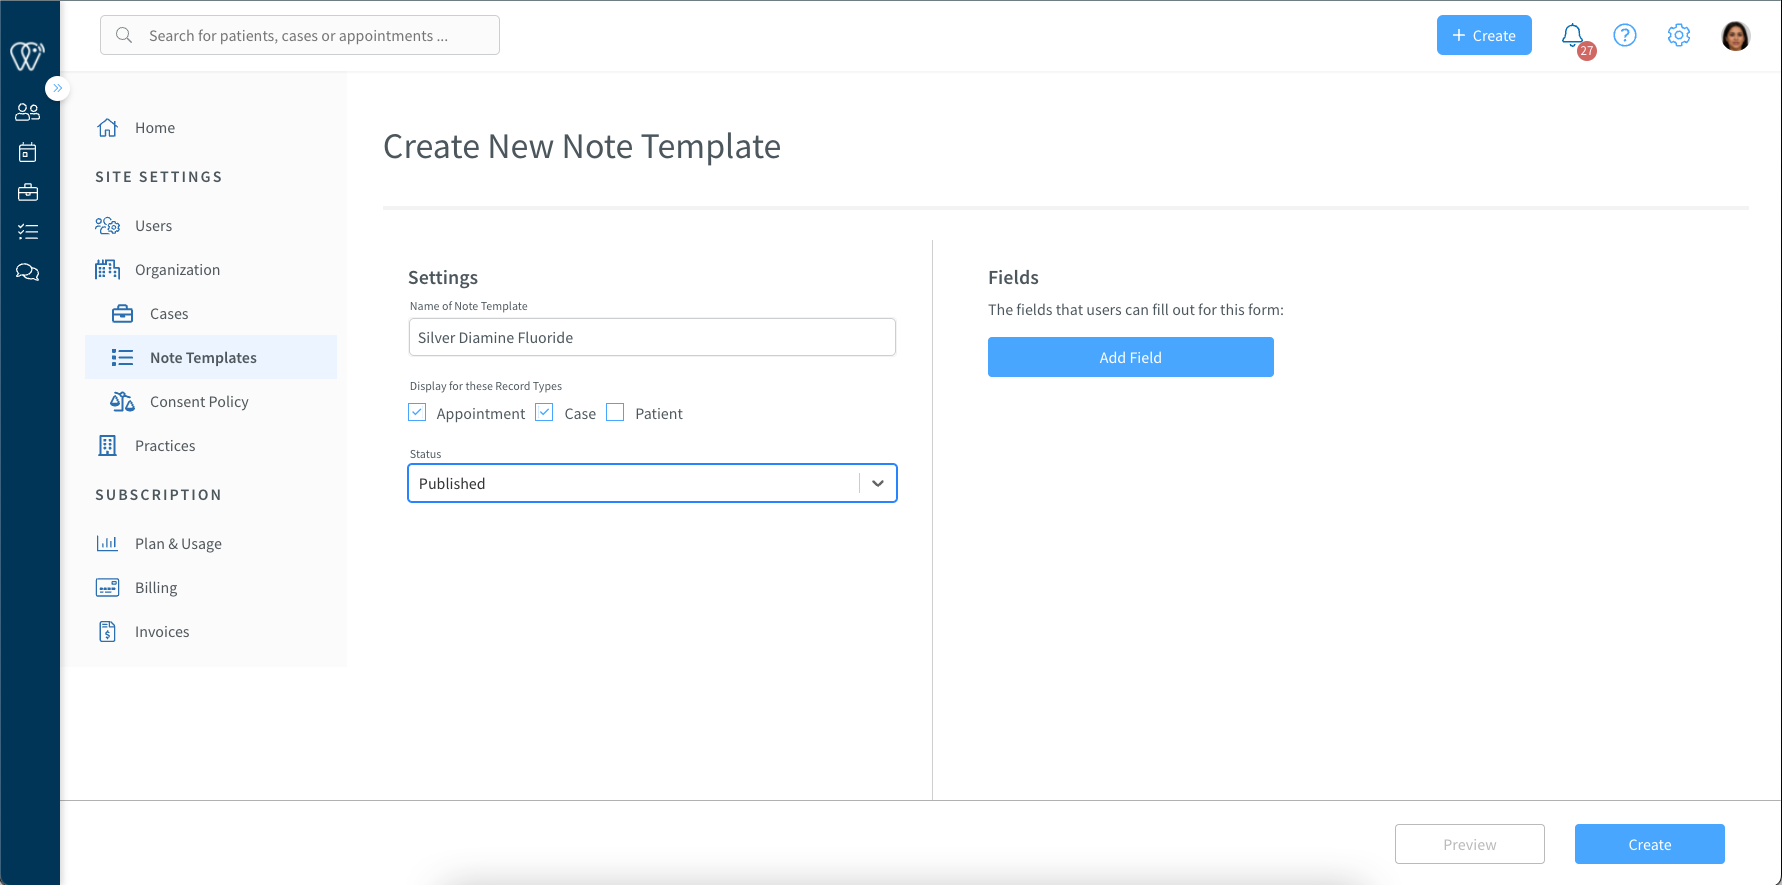The height and width of the screenshot is (885, 1782).
Task: Open the settings gear icon
Action: click(x=1679, y=35)
